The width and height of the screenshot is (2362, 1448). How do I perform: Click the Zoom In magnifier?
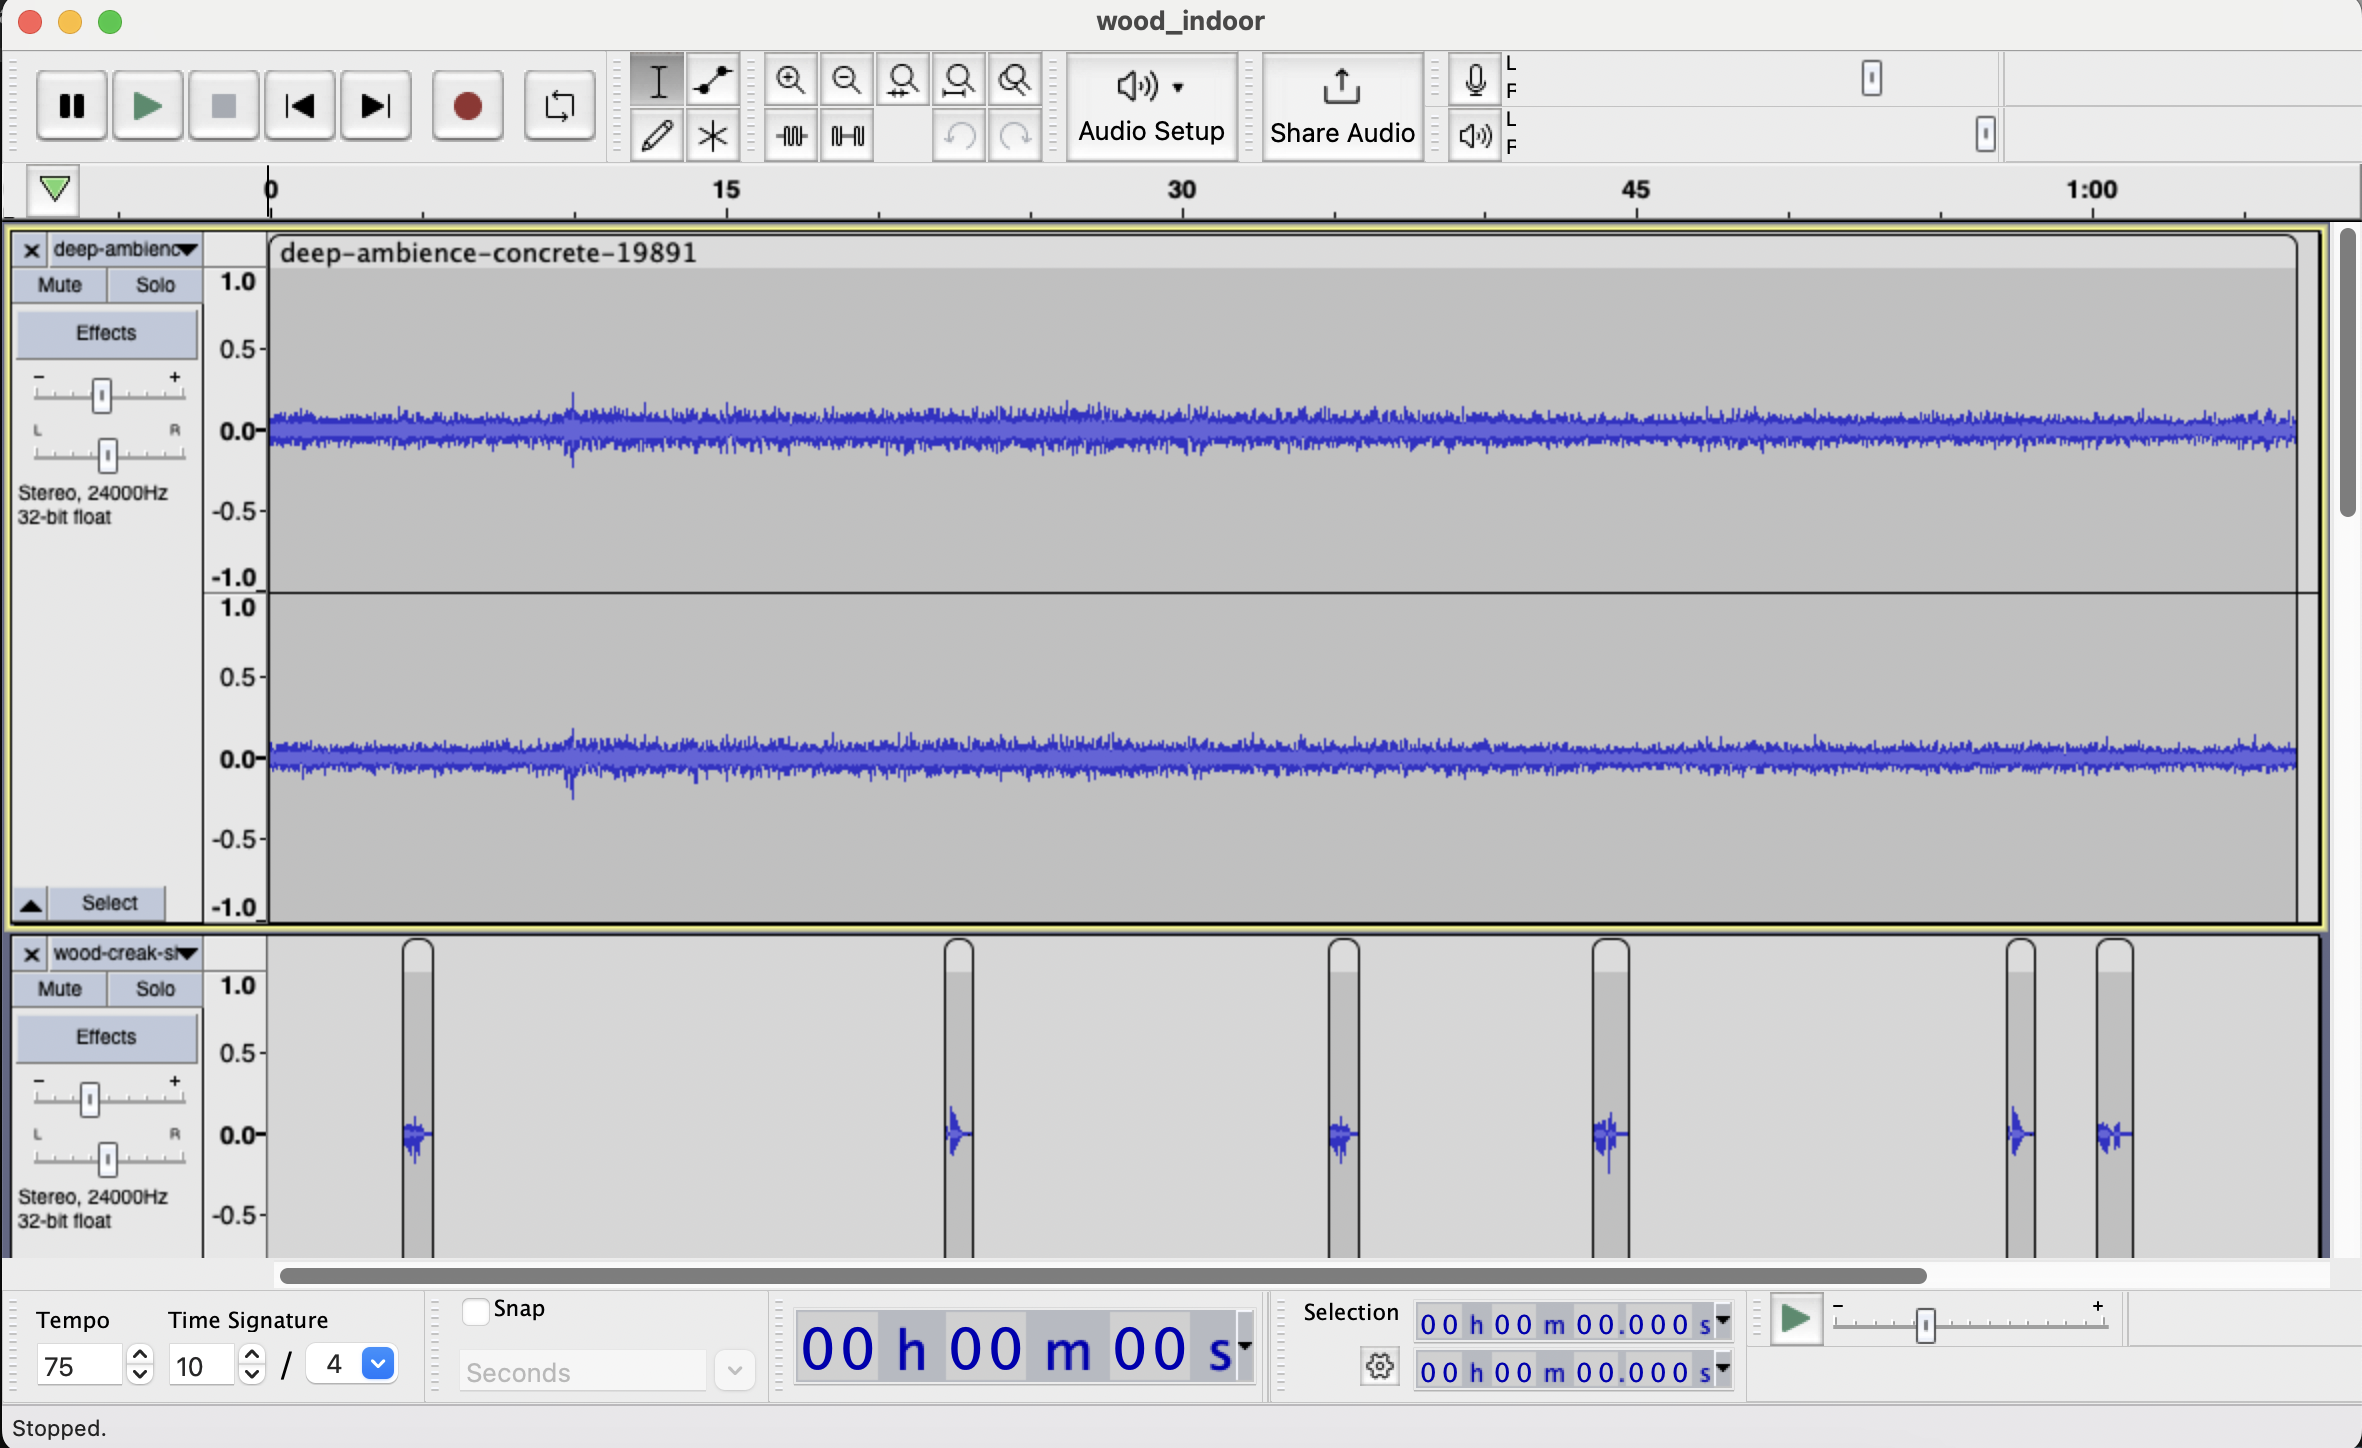pos(790,80)
